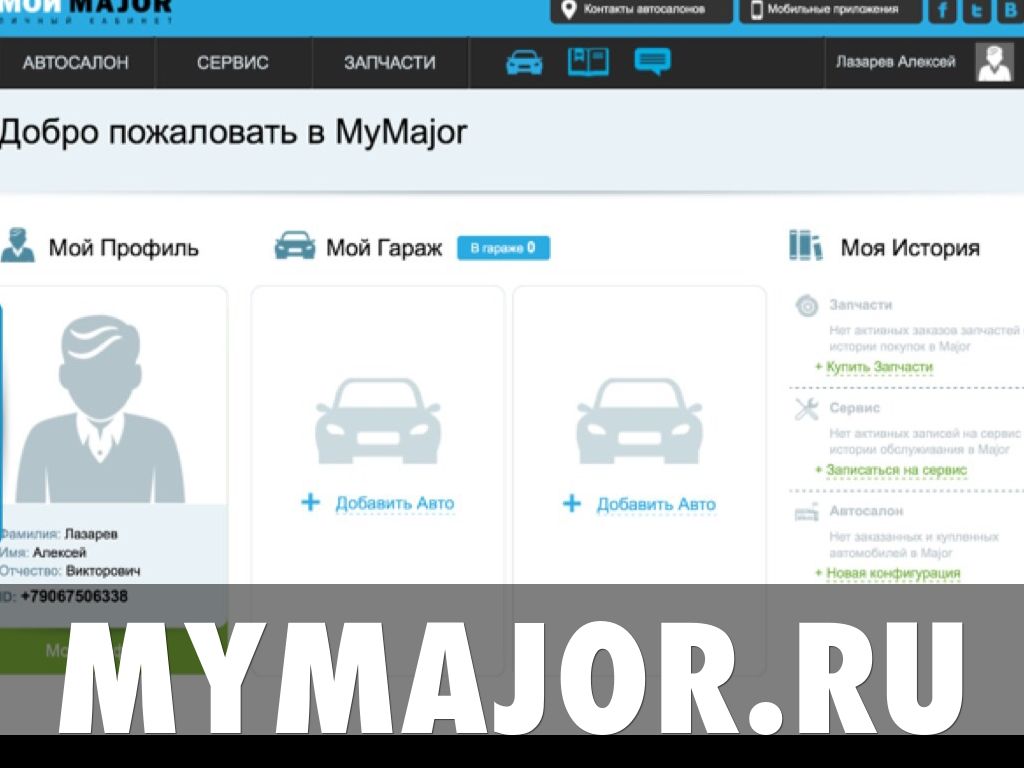Click the Моя История books icon
The height and width of the screenshot is (768, 1024).
point(805,246)
